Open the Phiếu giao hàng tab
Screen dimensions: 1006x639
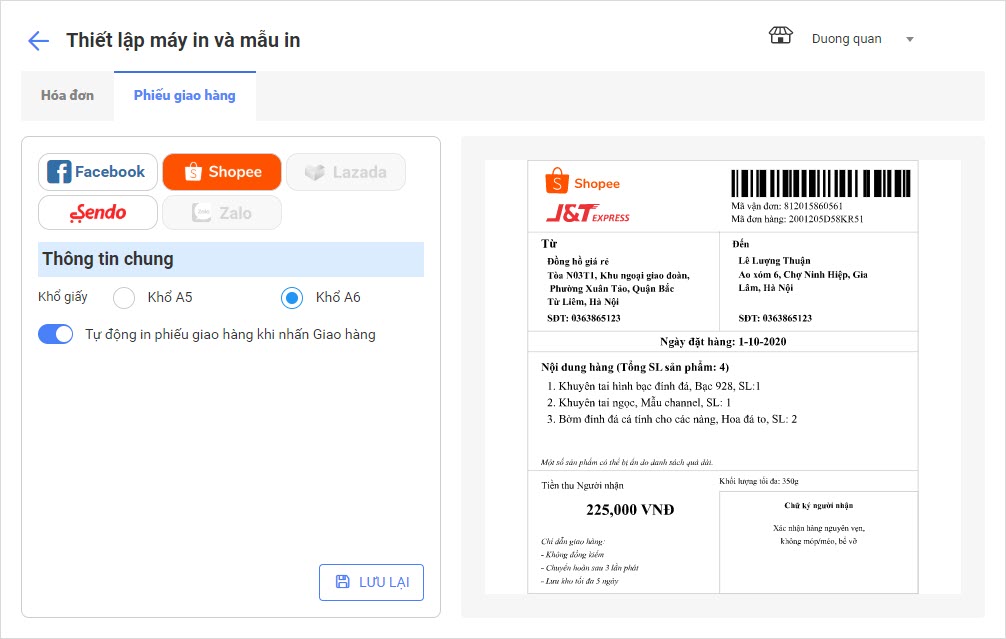point(184,96)
